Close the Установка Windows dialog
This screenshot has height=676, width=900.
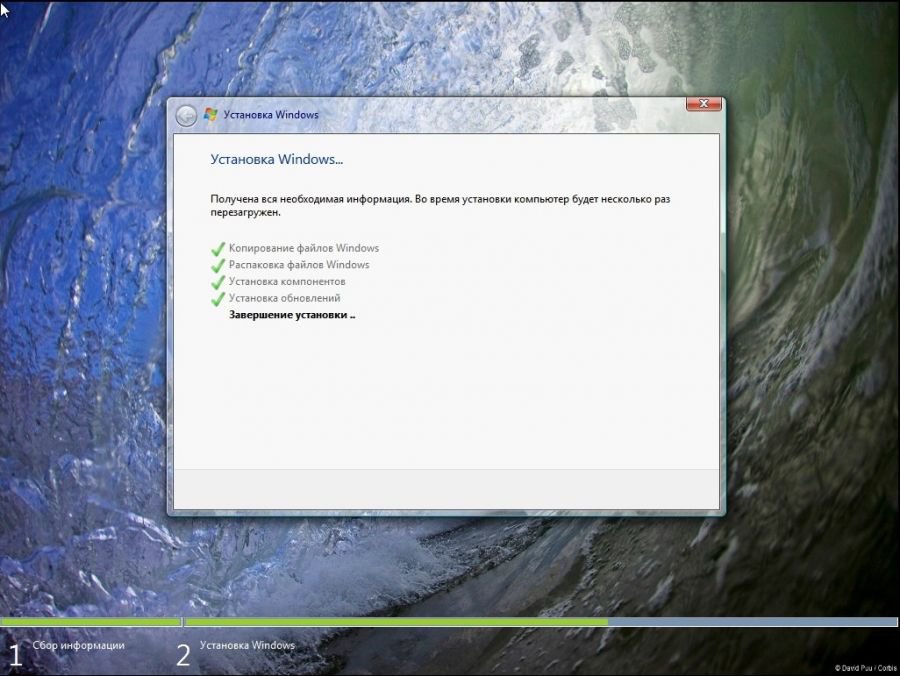pyautogui.click(x=704, y=104)
